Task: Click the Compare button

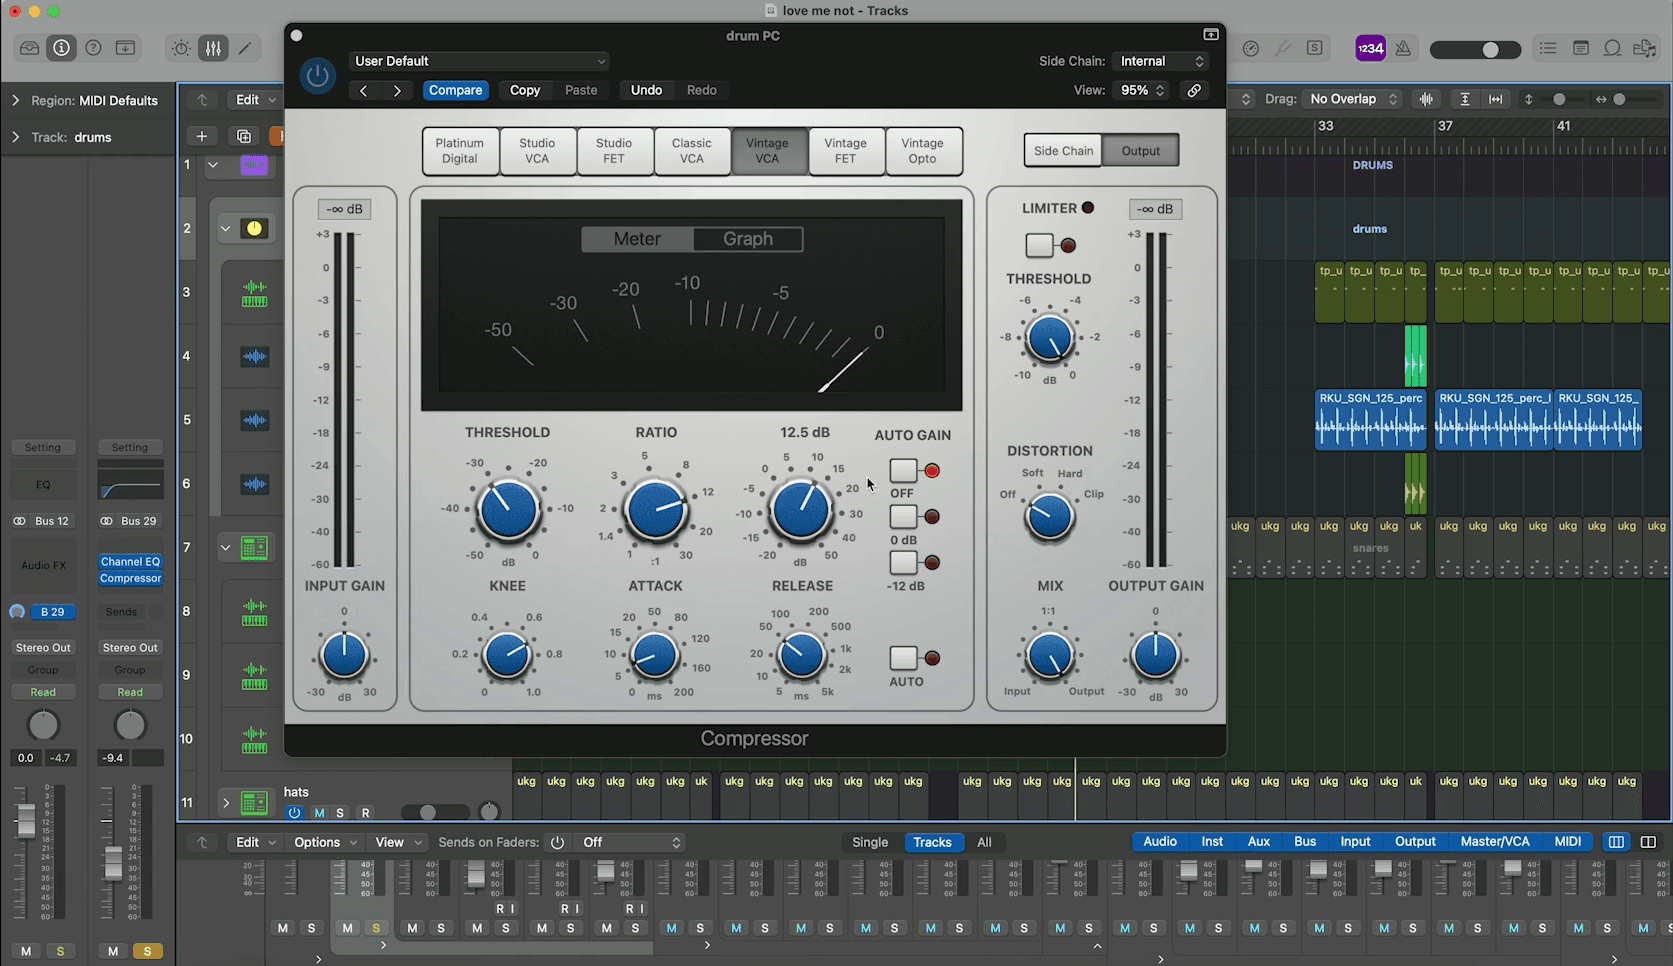Action: (x=456, y=90)
